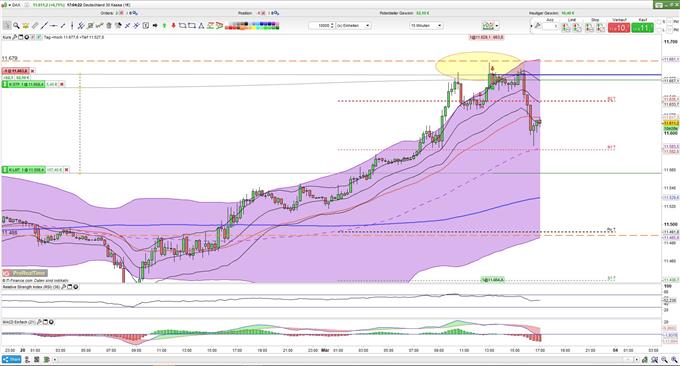The image size is (680, 366).
Task: Open the Kurs price settings wrench
Action: pyautogui.click(x=14, y=37)
